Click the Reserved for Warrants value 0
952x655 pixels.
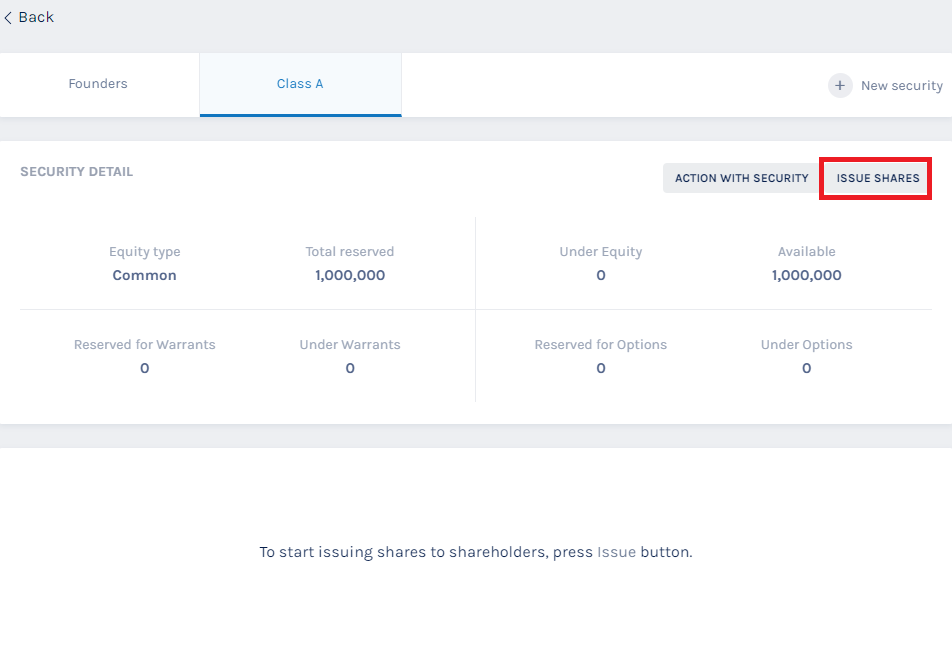144,368
